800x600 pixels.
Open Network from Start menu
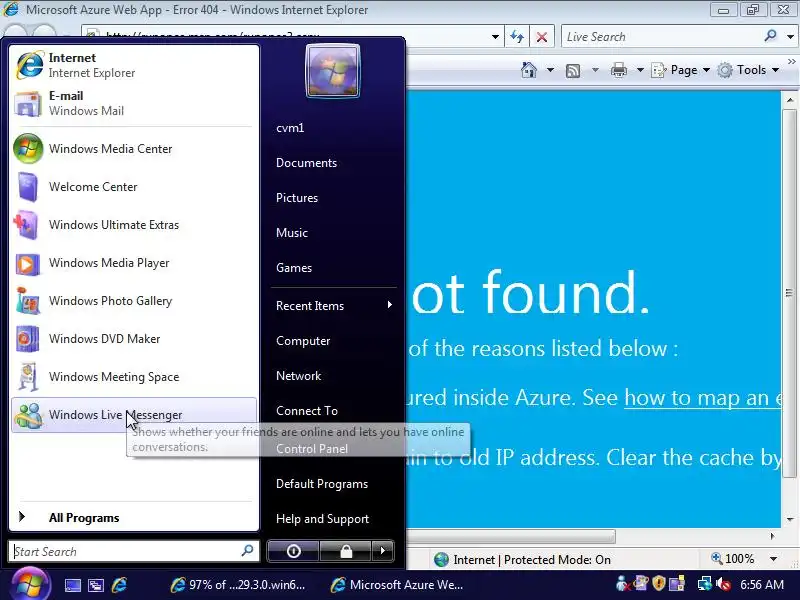click(298, 376)
